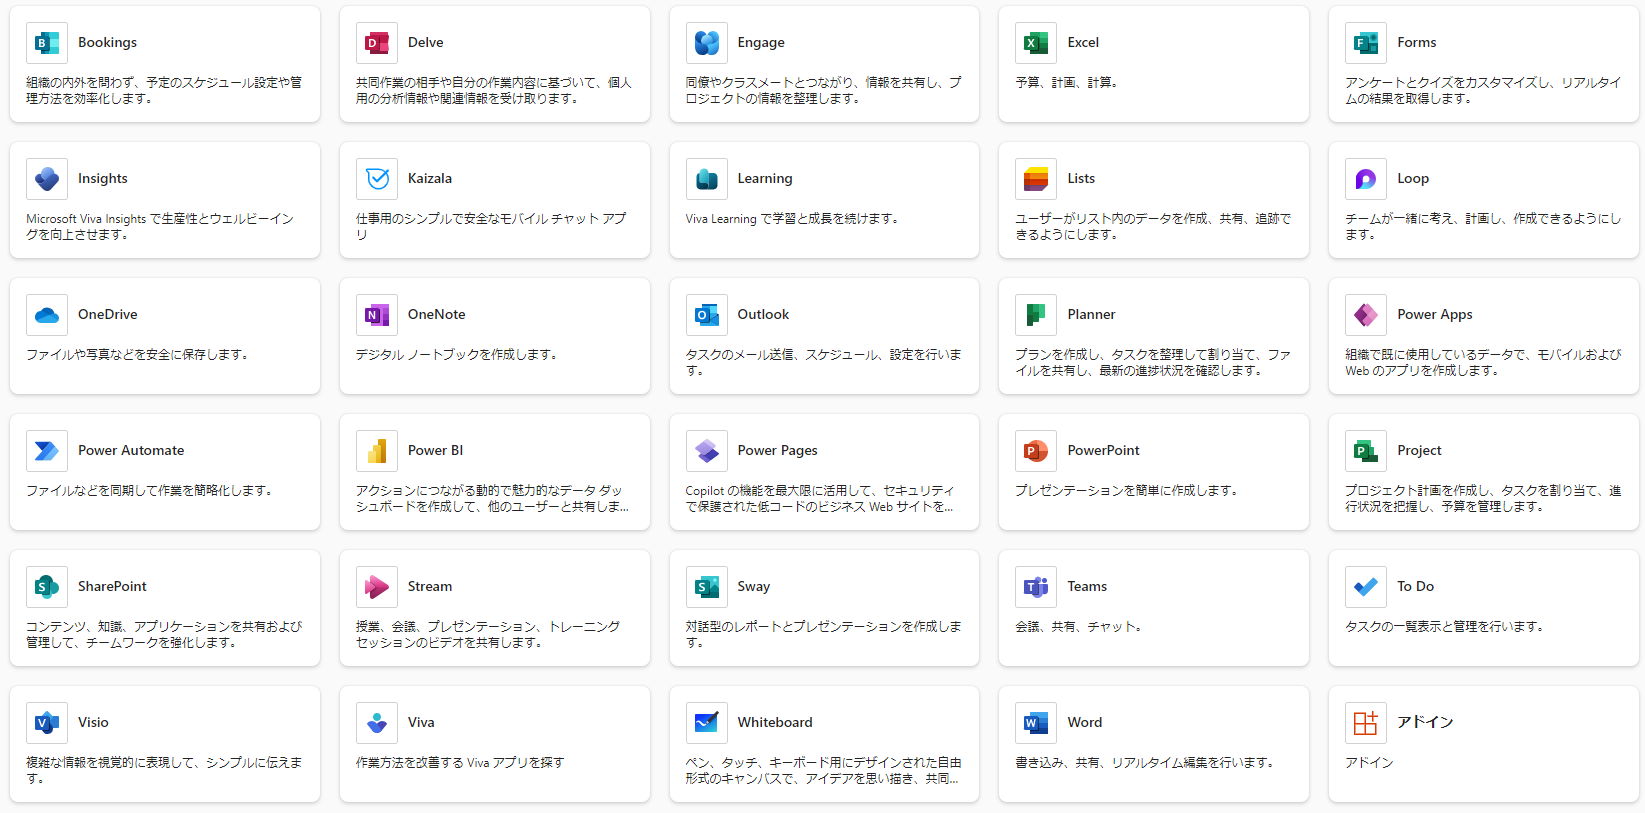1645x813 pixels.
Task: Open the Word title link
Action: [1085, 722]
